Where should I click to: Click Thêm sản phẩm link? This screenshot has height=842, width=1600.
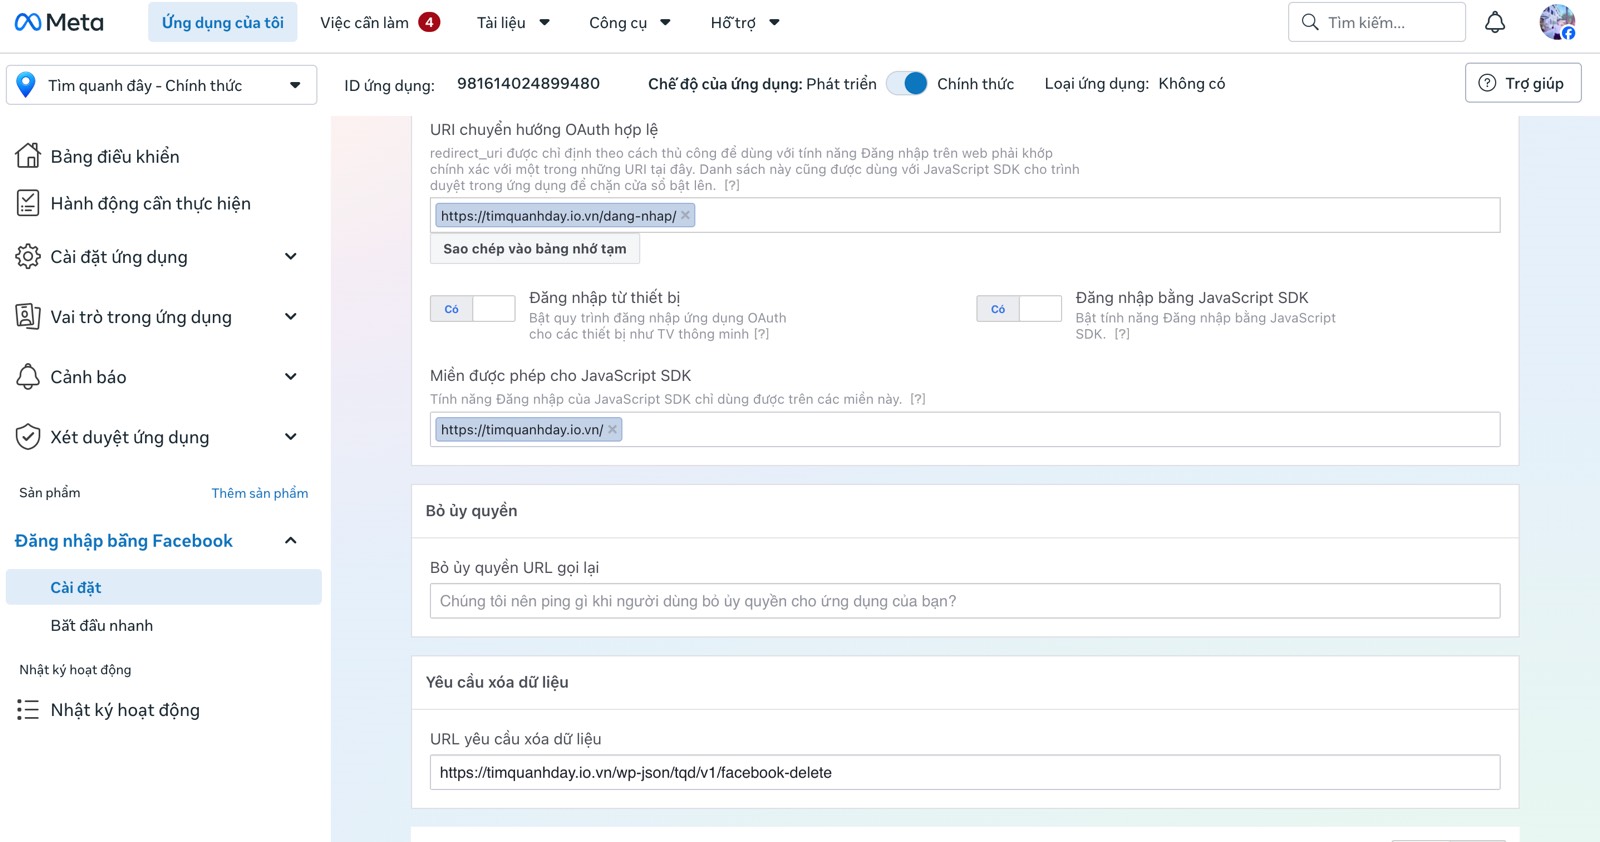(260, 493)
